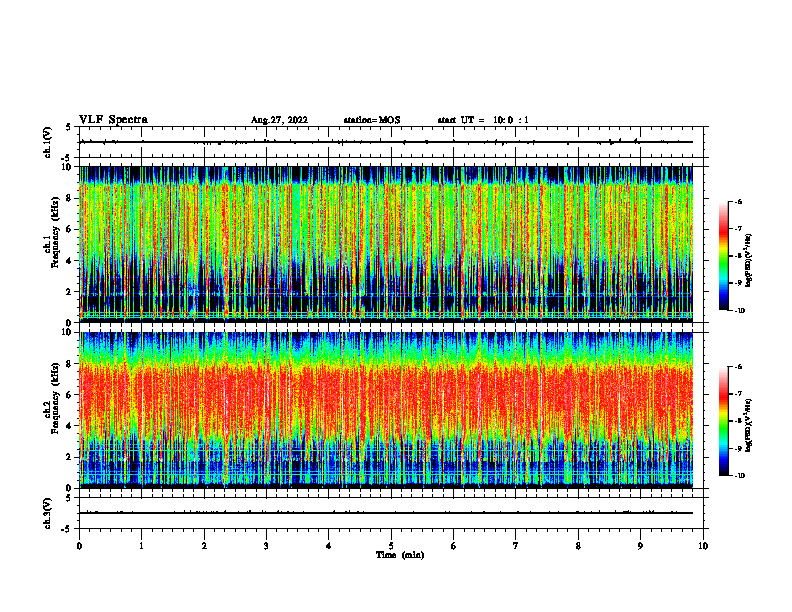Click the "-9" tick on ch.2 color bar
The height and width of the screenshot is (612, 792).
737,448
